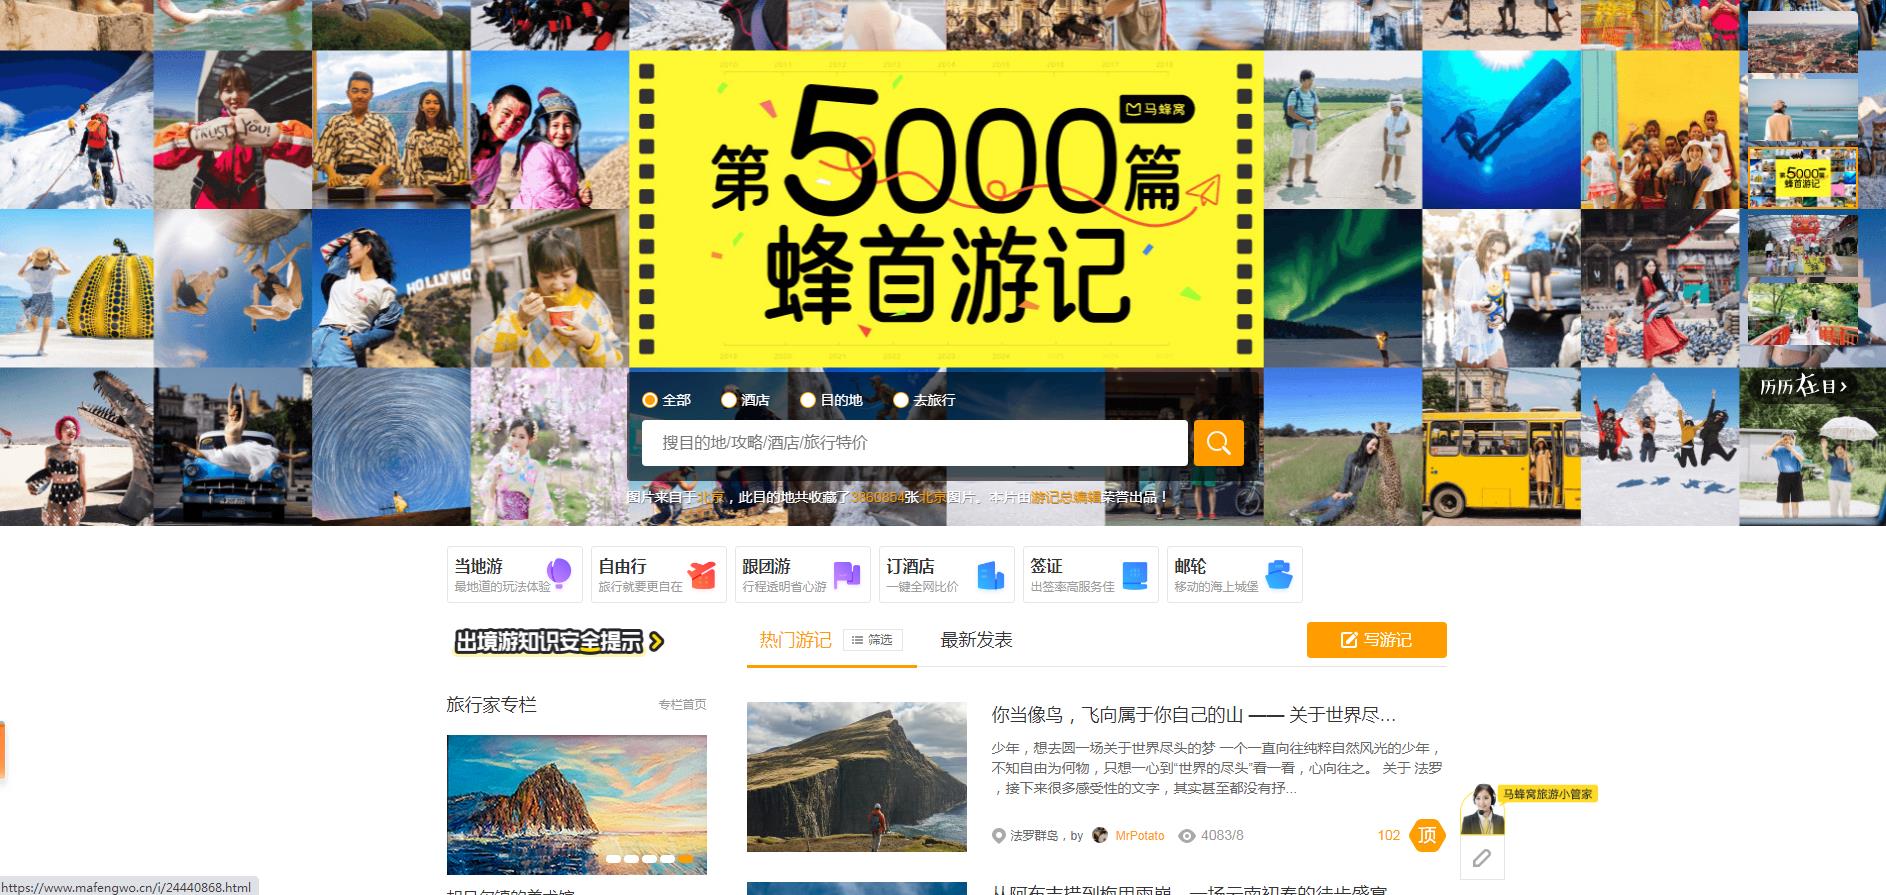Click the 自由行 category label
This screenshot has width=1886, height=895.
coord(623,566)
